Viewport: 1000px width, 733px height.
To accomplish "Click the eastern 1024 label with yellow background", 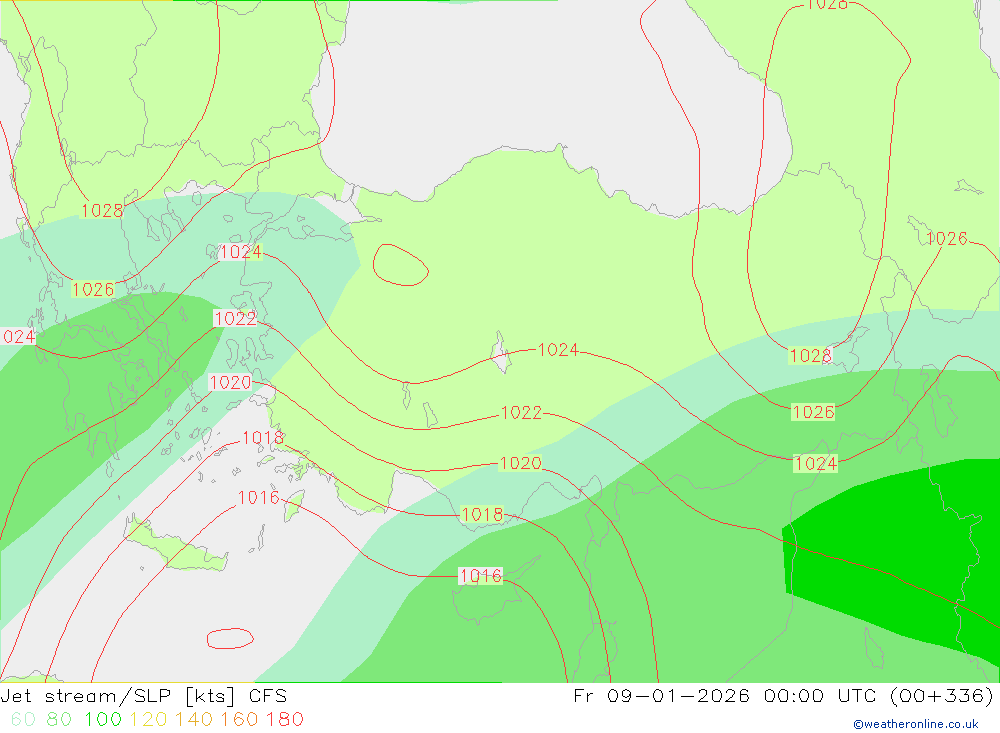I will tap(816, 463).
